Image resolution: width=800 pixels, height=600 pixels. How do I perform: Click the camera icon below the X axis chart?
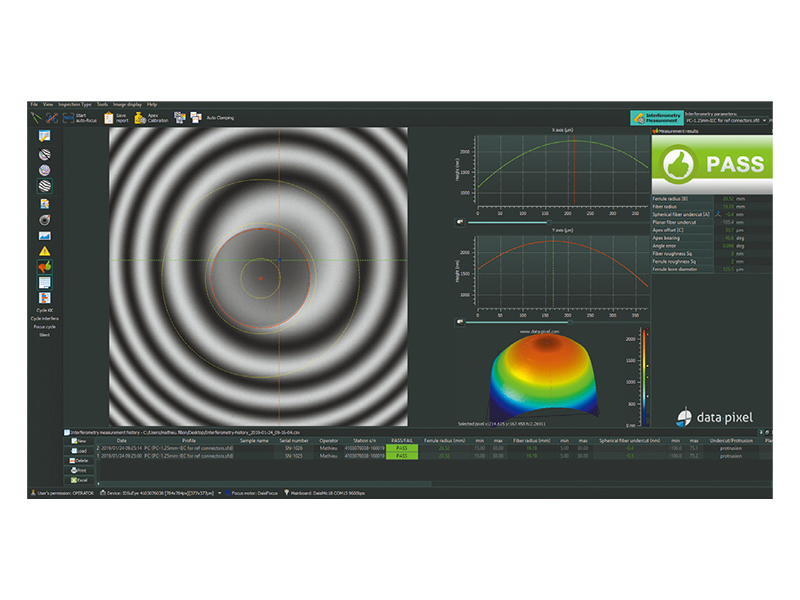pos(460,222)
